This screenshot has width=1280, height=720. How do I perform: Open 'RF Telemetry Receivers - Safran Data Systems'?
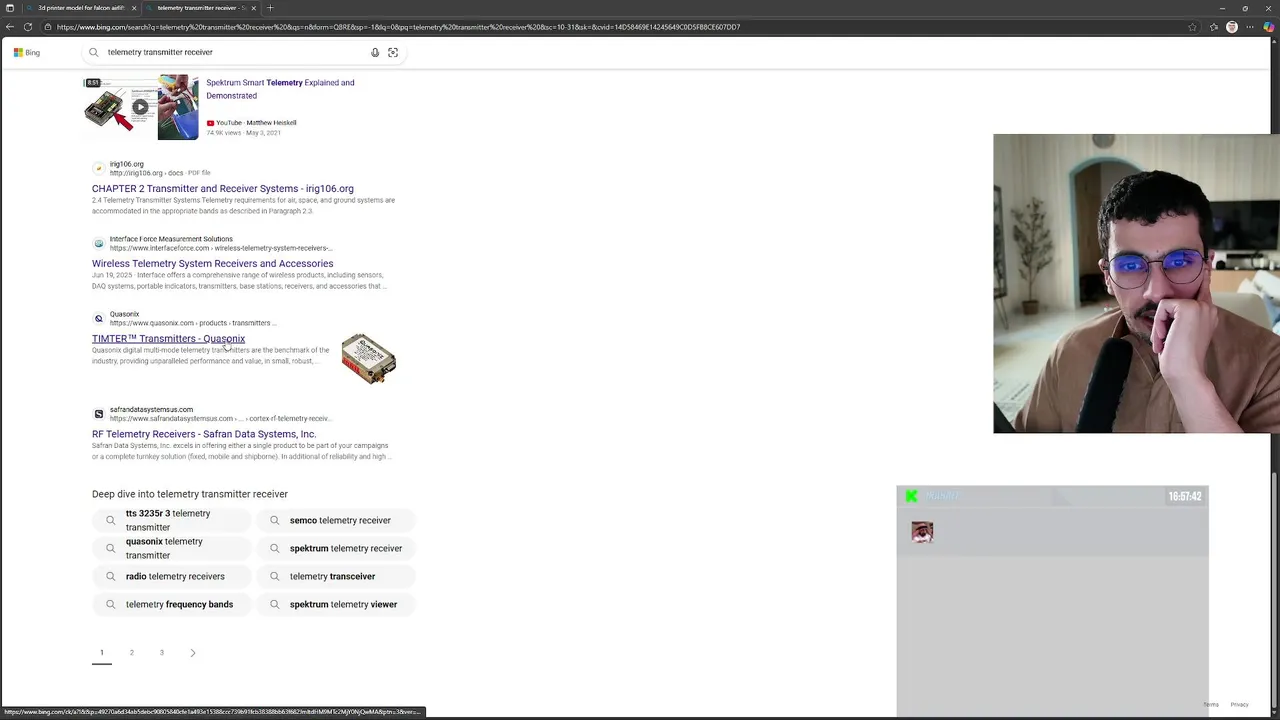pyautogui.click(x=204, y=434)
